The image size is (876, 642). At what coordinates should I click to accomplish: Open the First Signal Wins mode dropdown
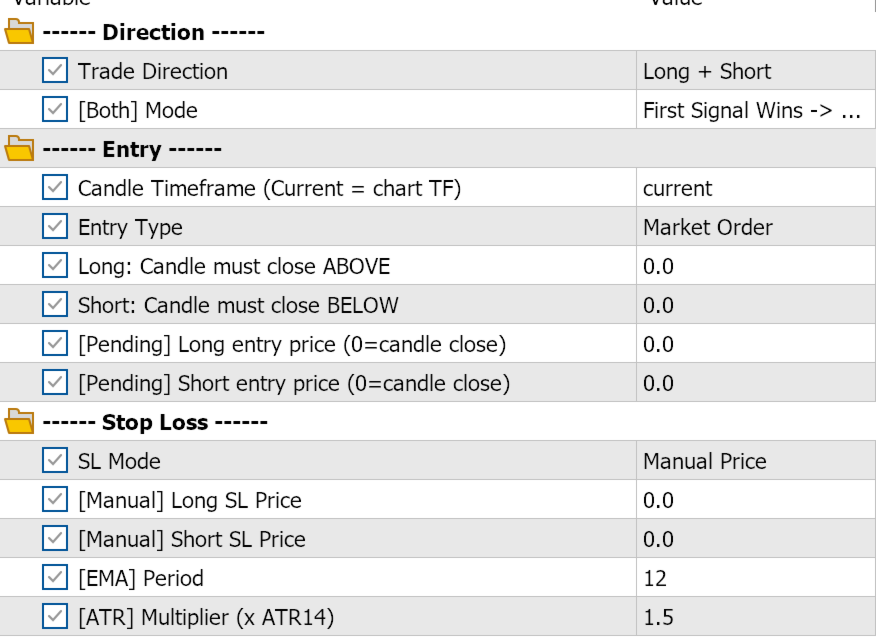coord(754,110)
